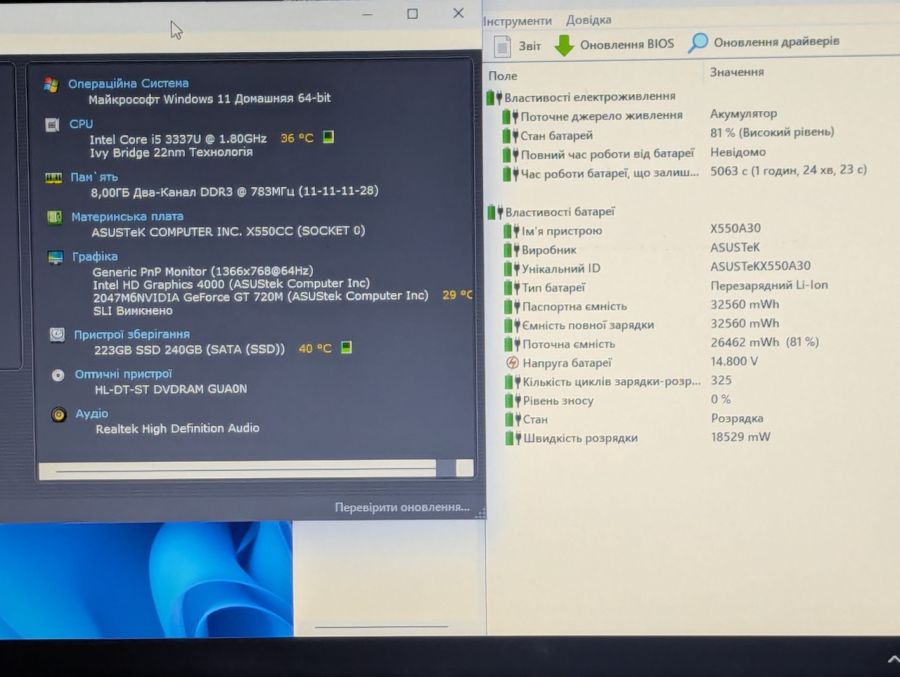Click the horizontal scrollbar in Speccy summary
The image size is (900, 677).
tap(255, 469)
